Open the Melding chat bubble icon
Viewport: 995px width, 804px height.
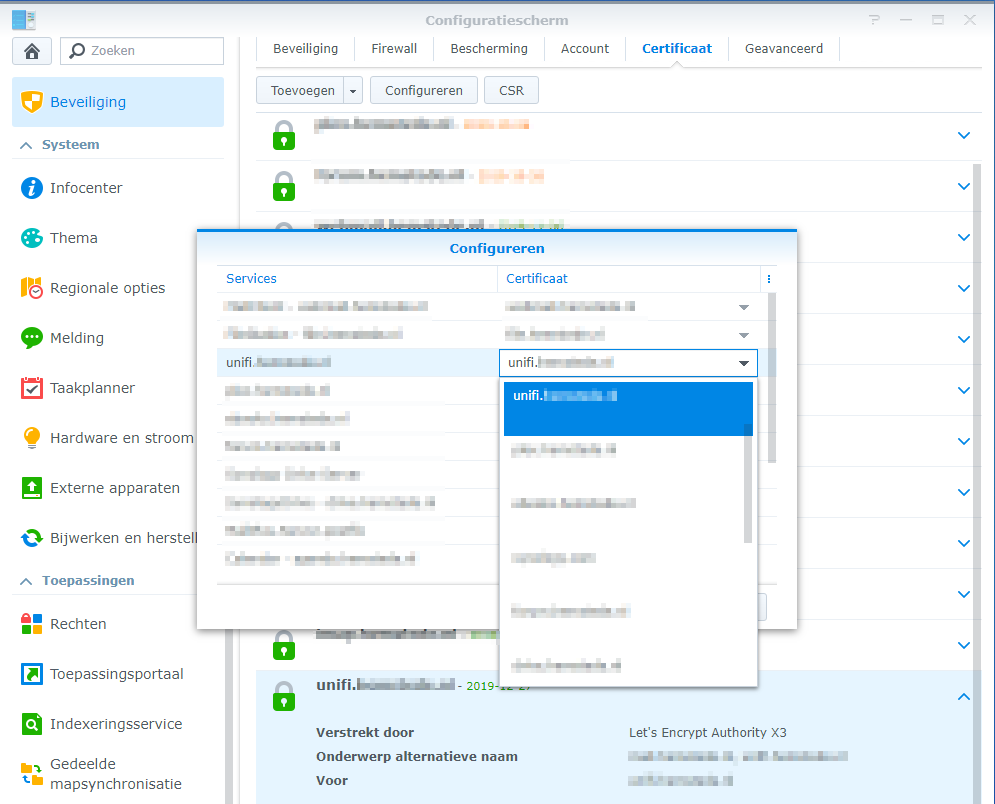[32, 338]
